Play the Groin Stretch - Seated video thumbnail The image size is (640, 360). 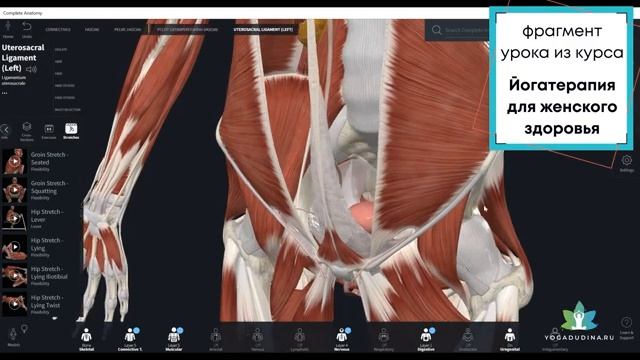point(15,161)
